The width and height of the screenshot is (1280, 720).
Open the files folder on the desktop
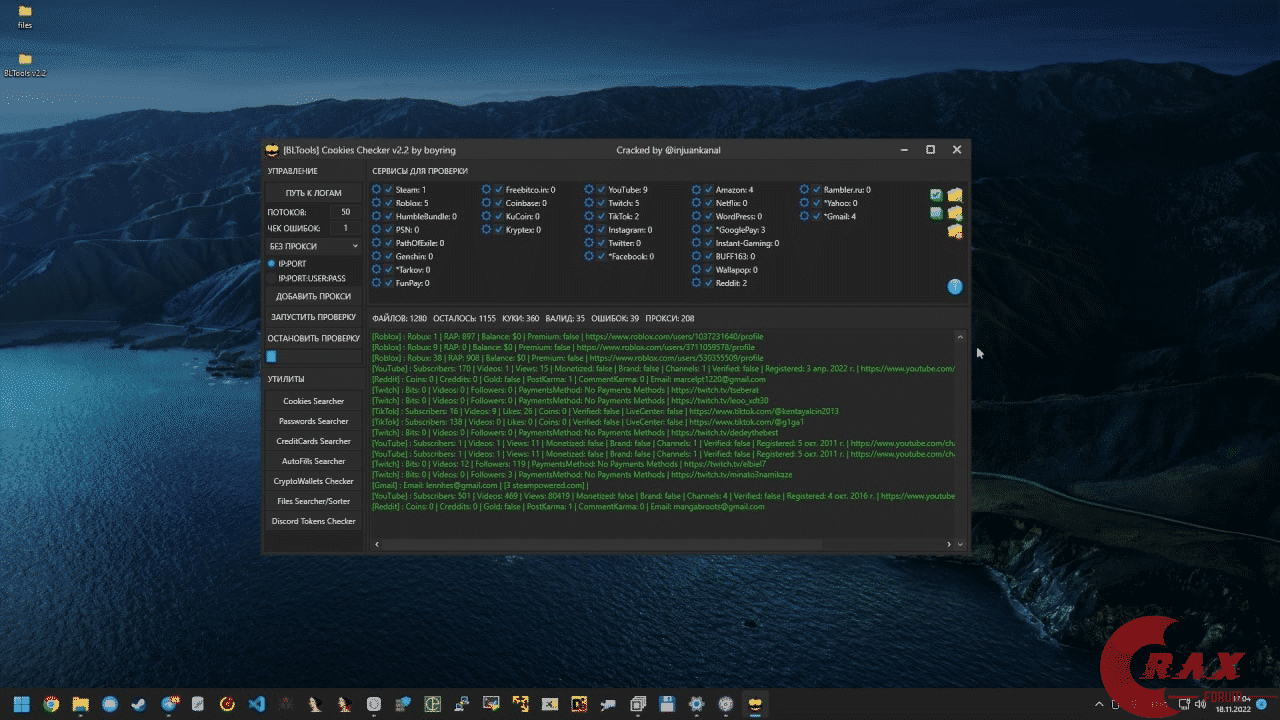tap(25, 17)
